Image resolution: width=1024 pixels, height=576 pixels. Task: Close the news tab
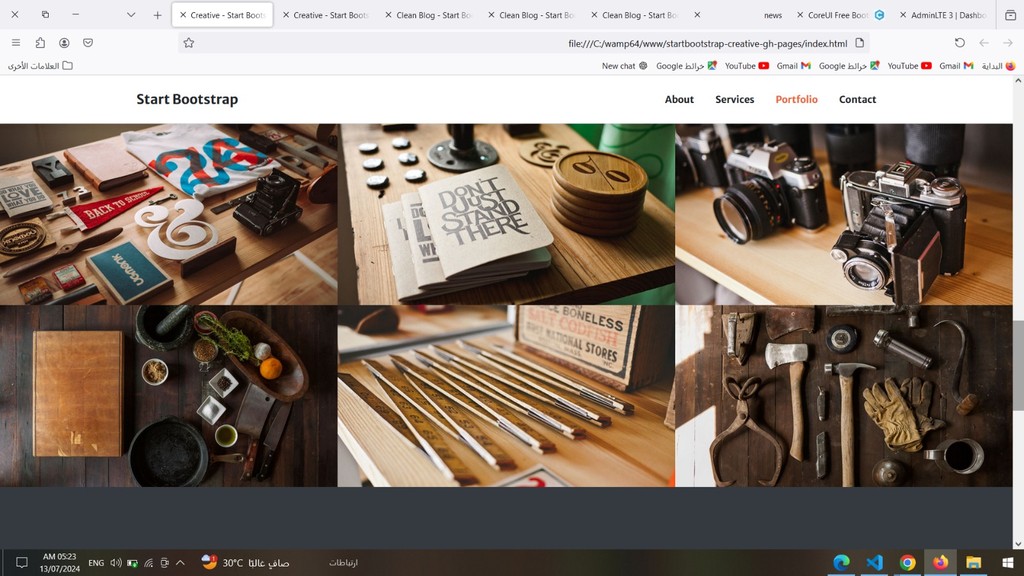pos(697,15)
